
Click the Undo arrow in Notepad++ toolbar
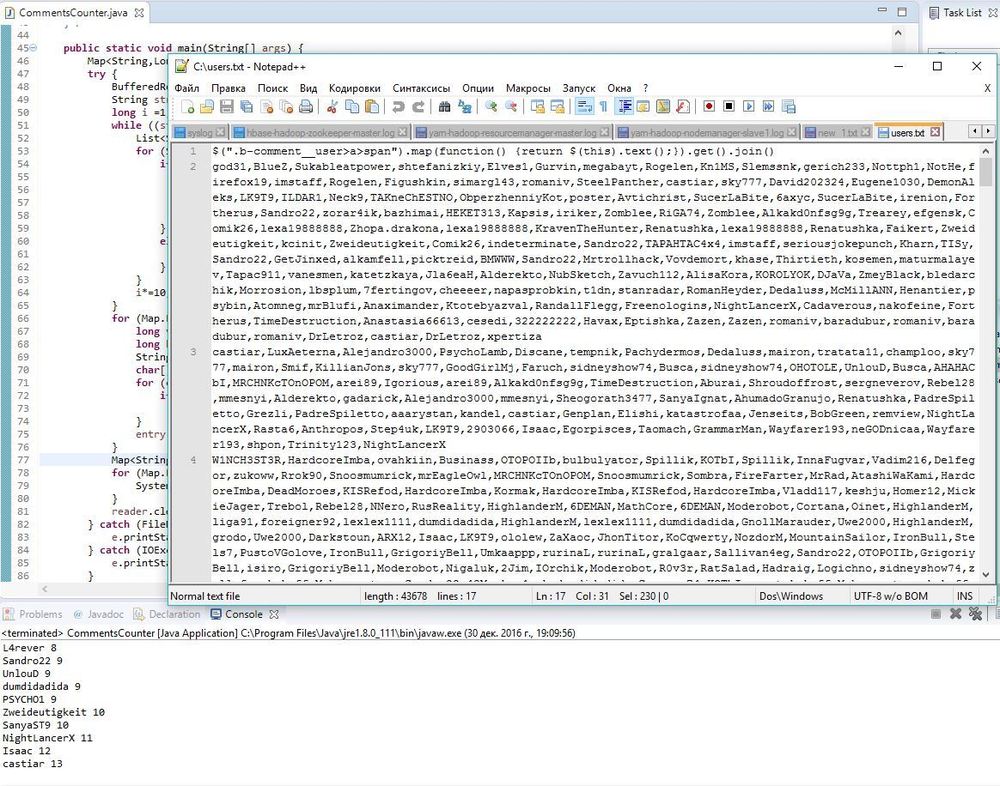click(399, 106)
